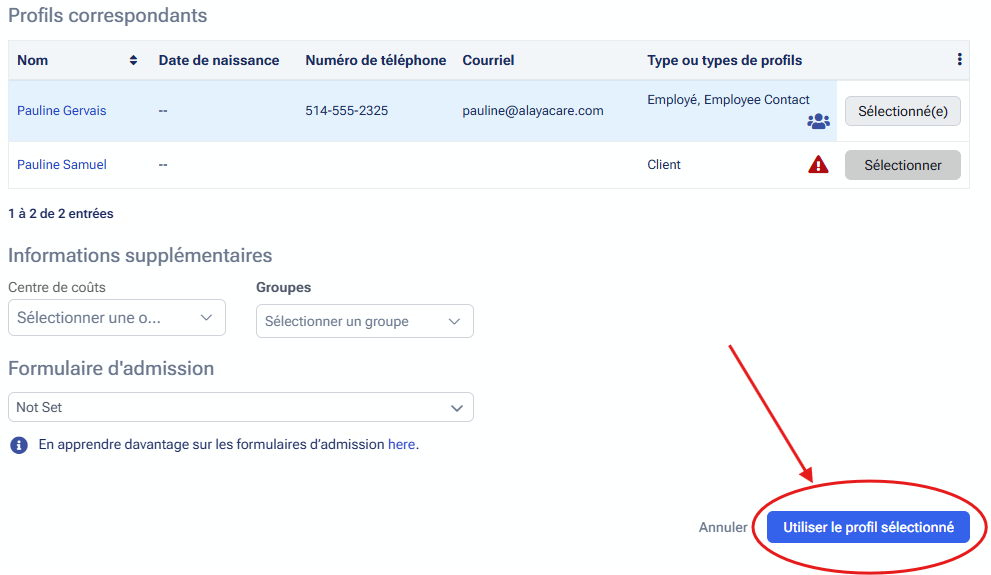991x575 pixels.
Task: Click email pauline@alayacare.com
Action: [533, 111]
